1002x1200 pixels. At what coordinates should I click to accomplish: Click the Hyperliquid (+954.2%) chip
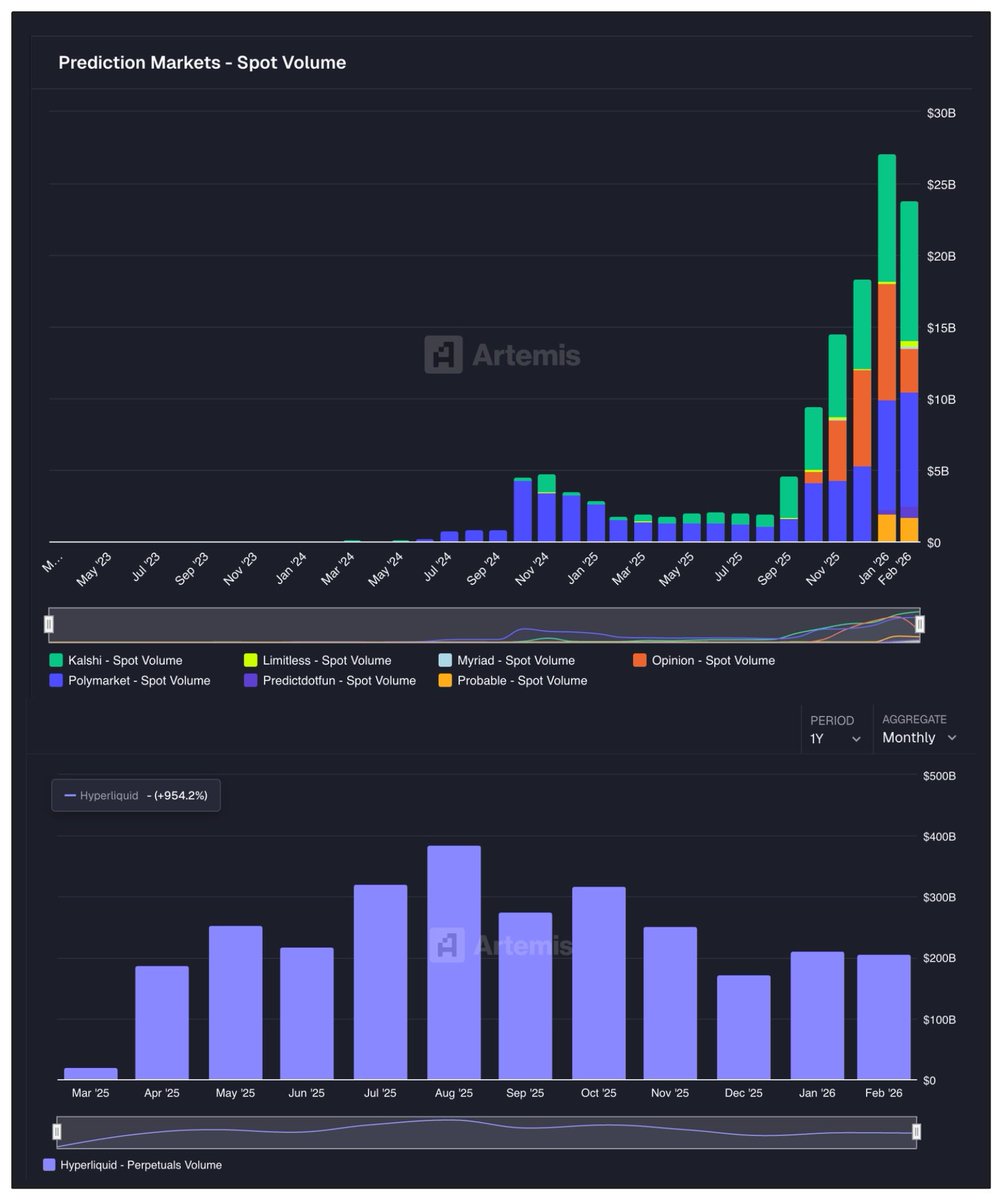tap(135, 795)
